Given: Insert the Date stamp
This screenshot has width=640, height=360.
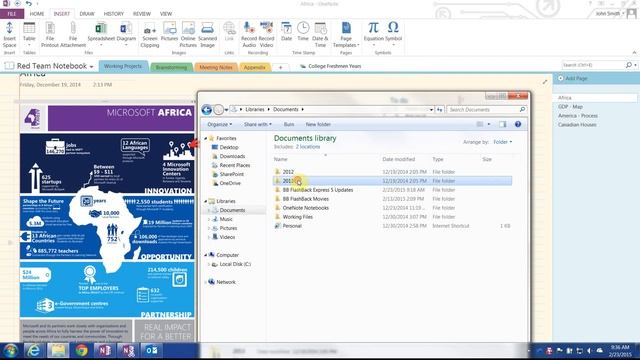Looking at the screenshot, I should point(287,32).
